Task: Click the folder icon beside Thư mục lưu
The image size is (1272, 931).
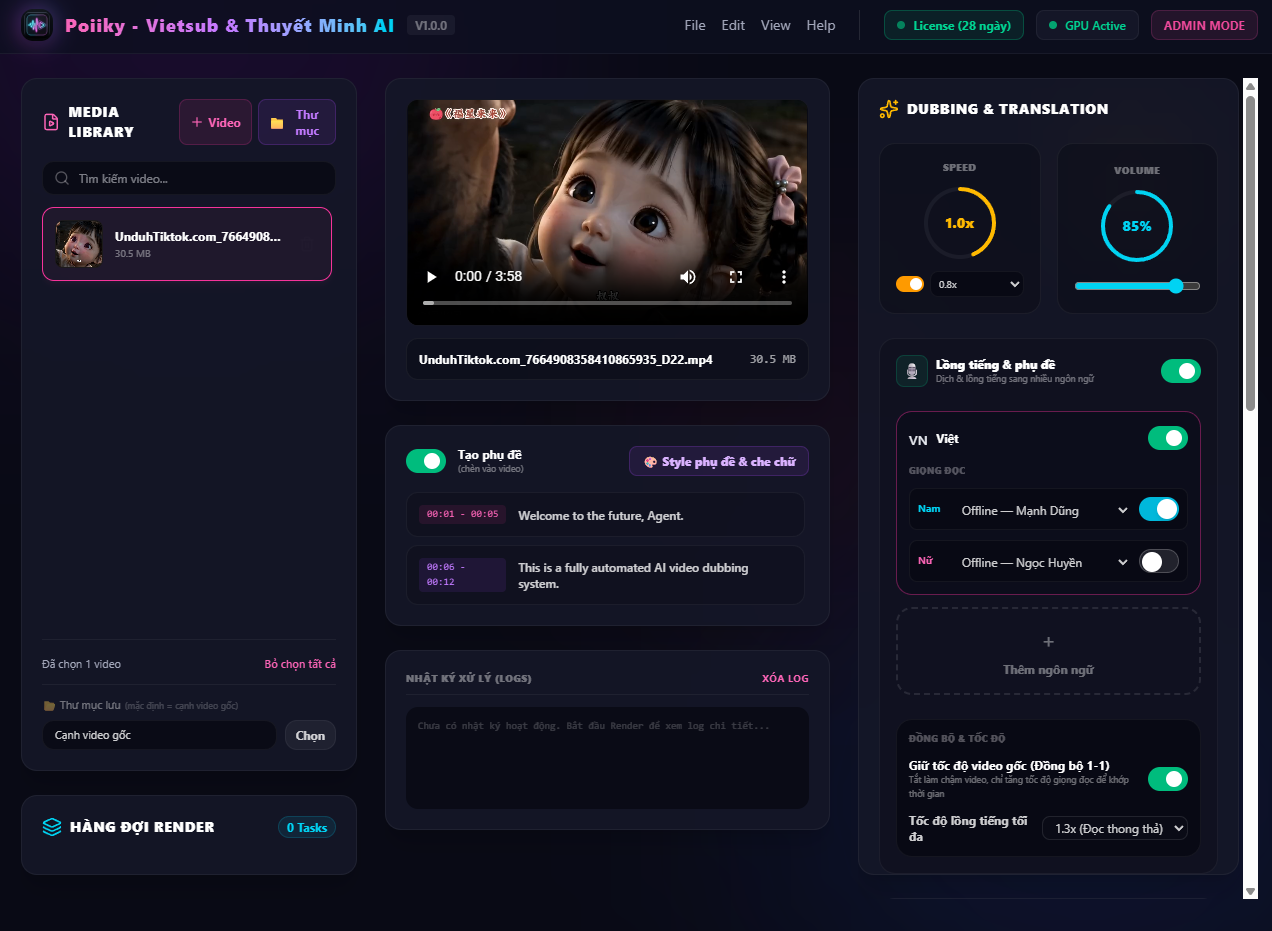Action: 49,705
